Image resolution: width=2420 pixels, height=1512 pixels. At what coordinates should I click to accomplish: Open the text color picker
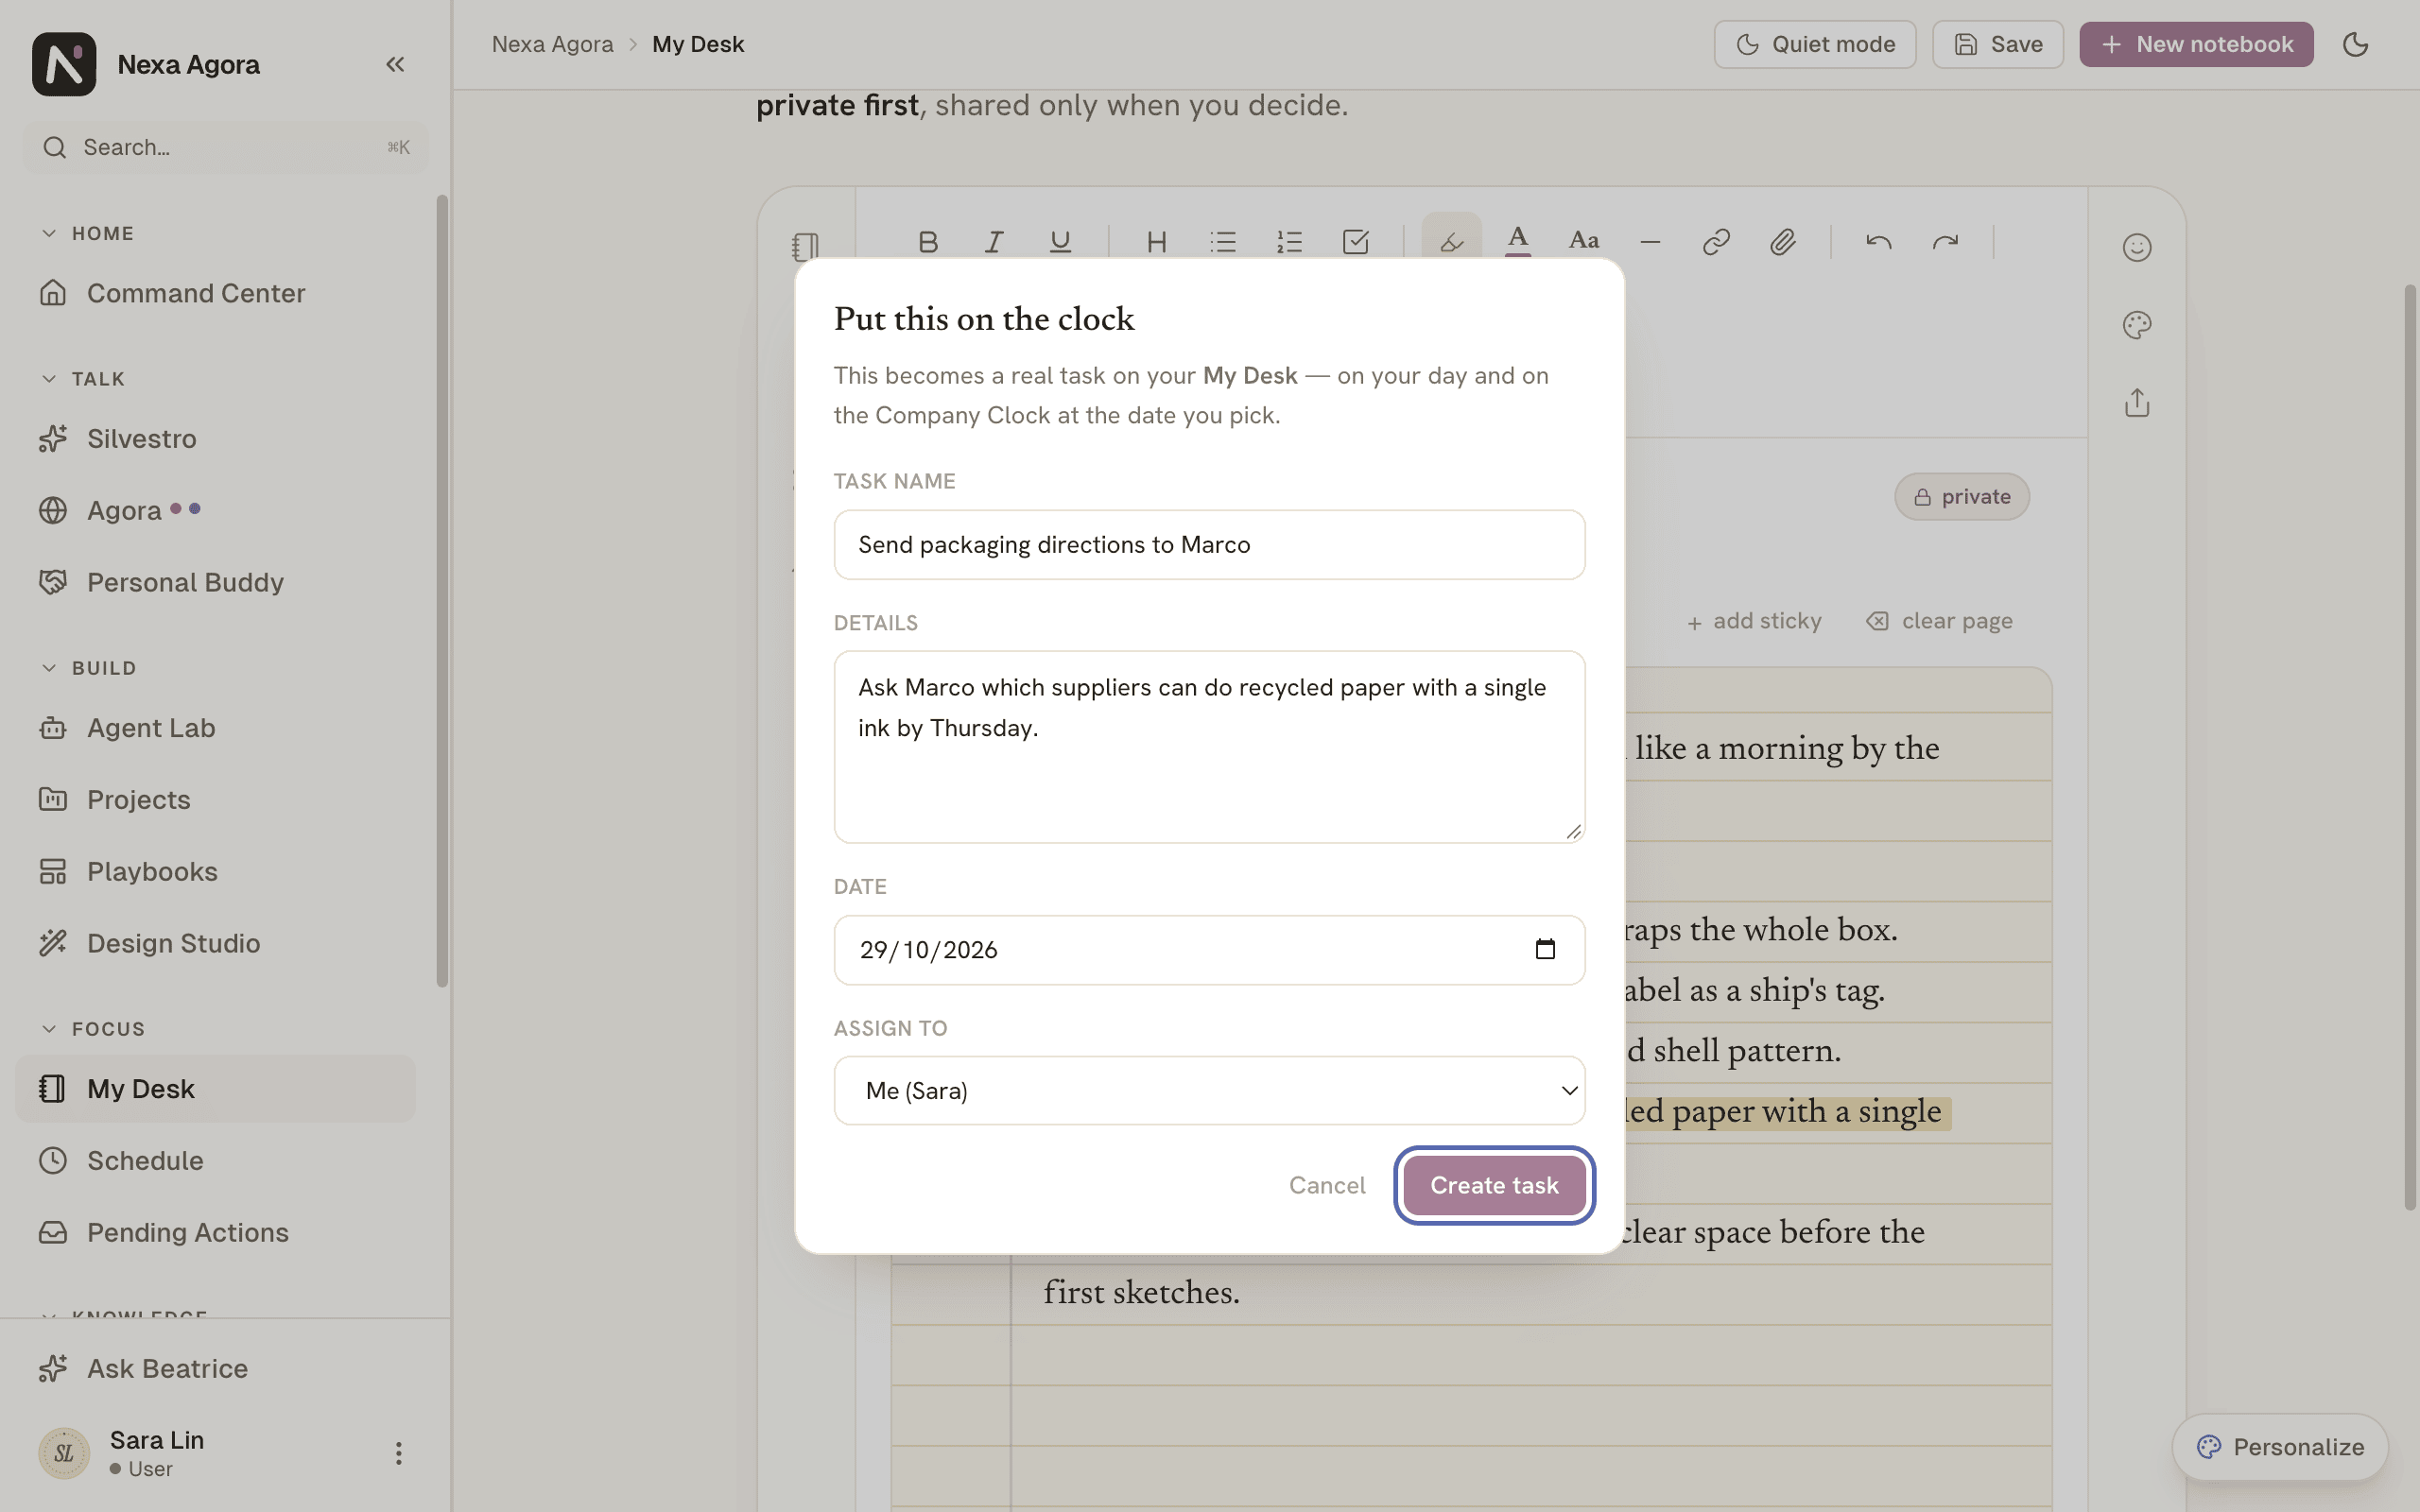(1518, 240)
